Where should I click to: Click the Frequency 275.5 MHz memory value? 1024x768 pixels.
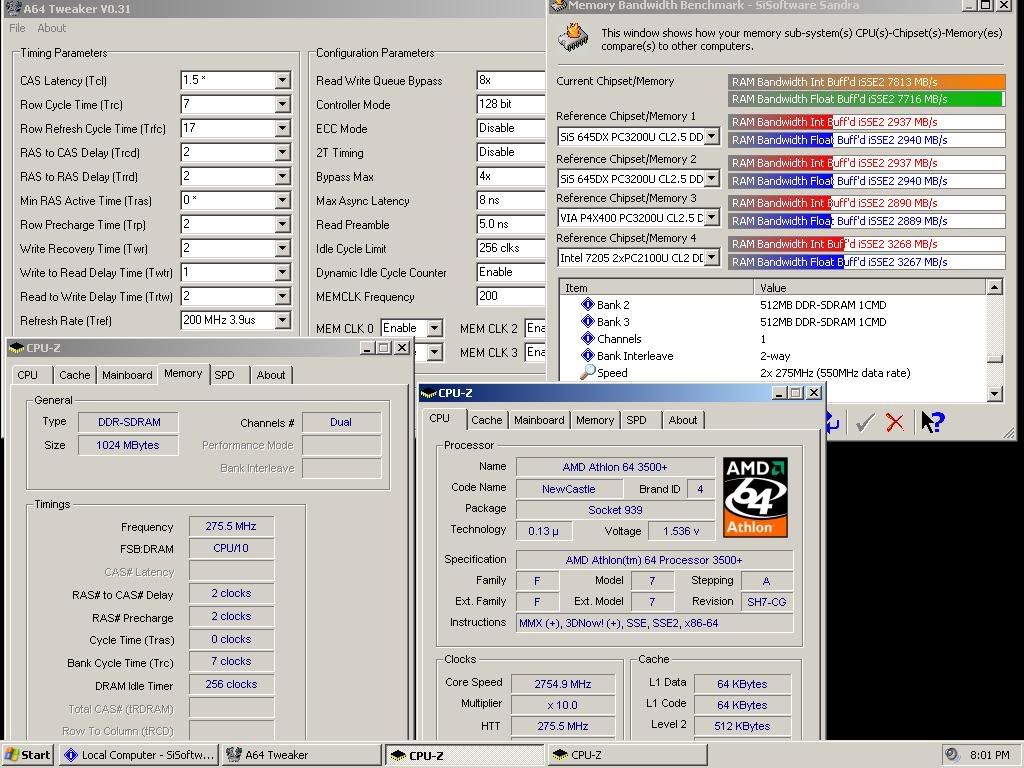[x=231, y=526]
